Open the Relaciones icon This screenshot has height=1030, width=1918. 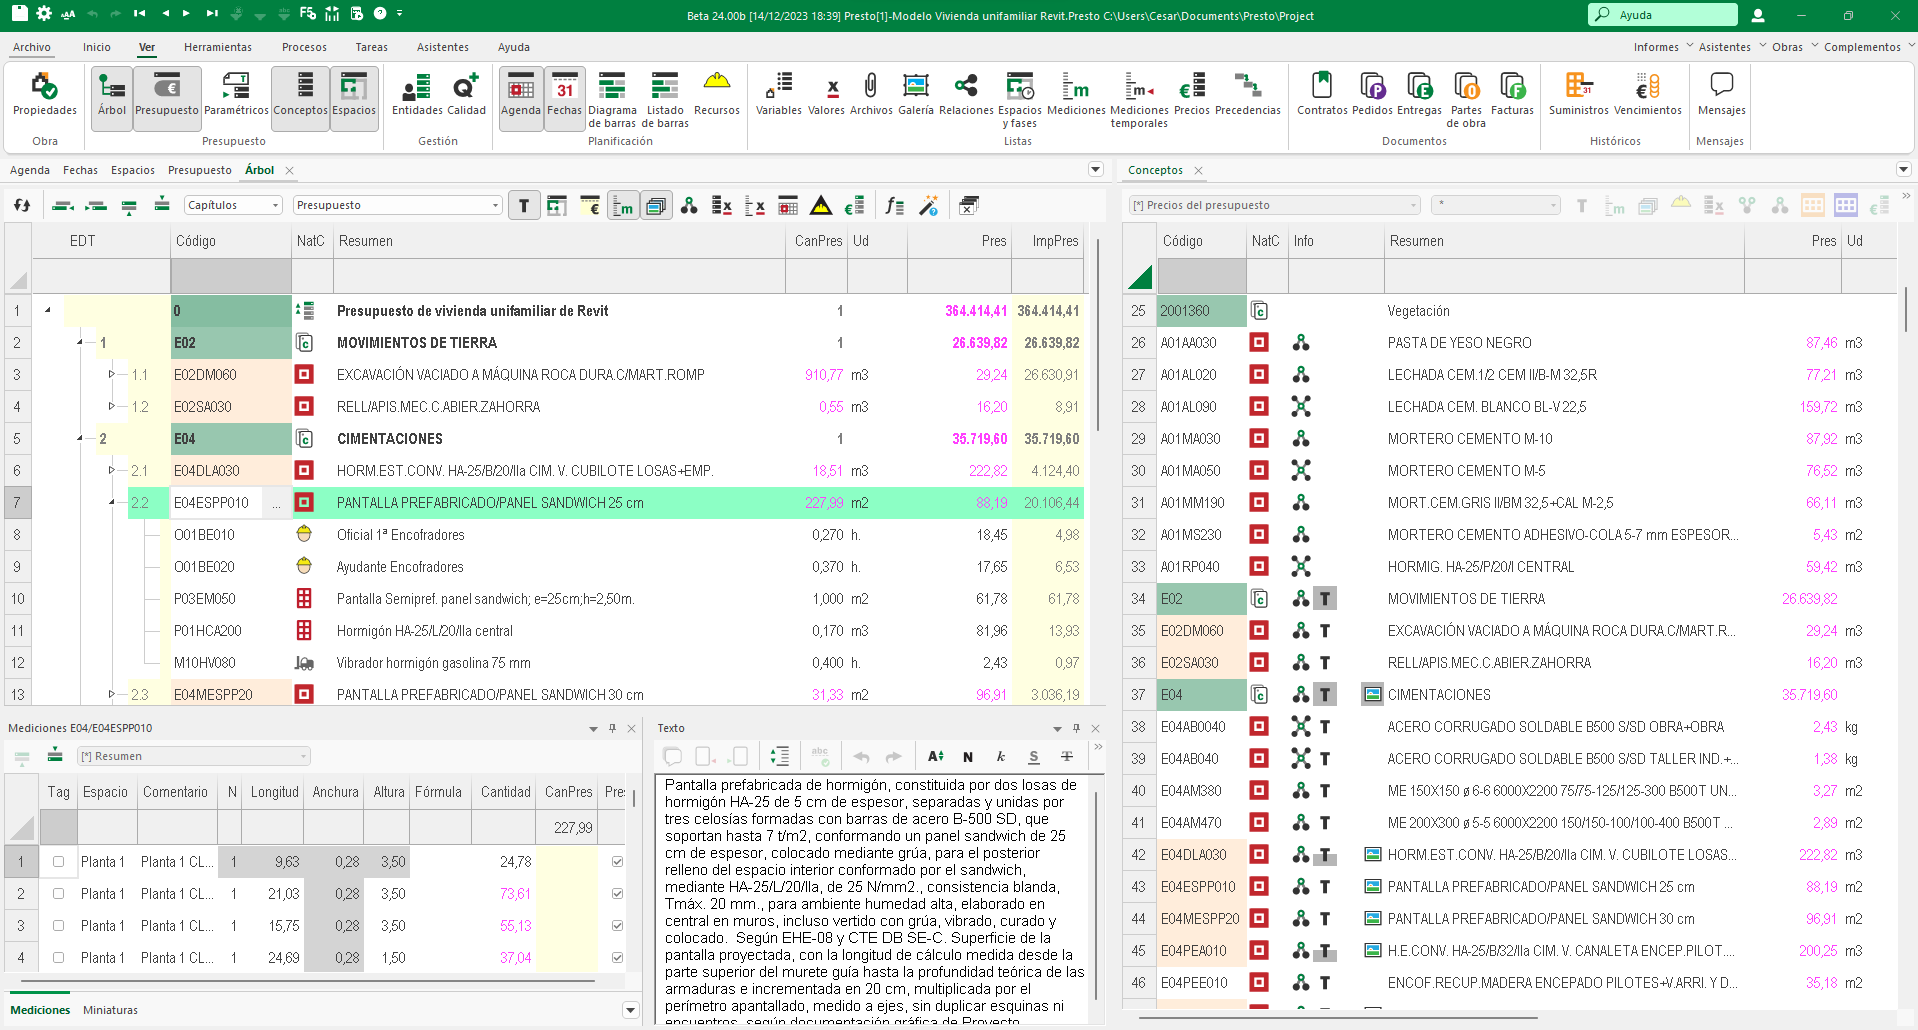pyautogui.click(x=966, y=95)
